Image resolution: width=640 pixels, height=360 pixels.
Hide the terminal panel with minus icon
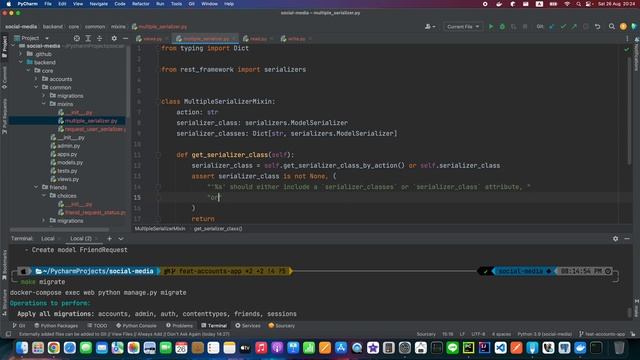click(627, 238)
